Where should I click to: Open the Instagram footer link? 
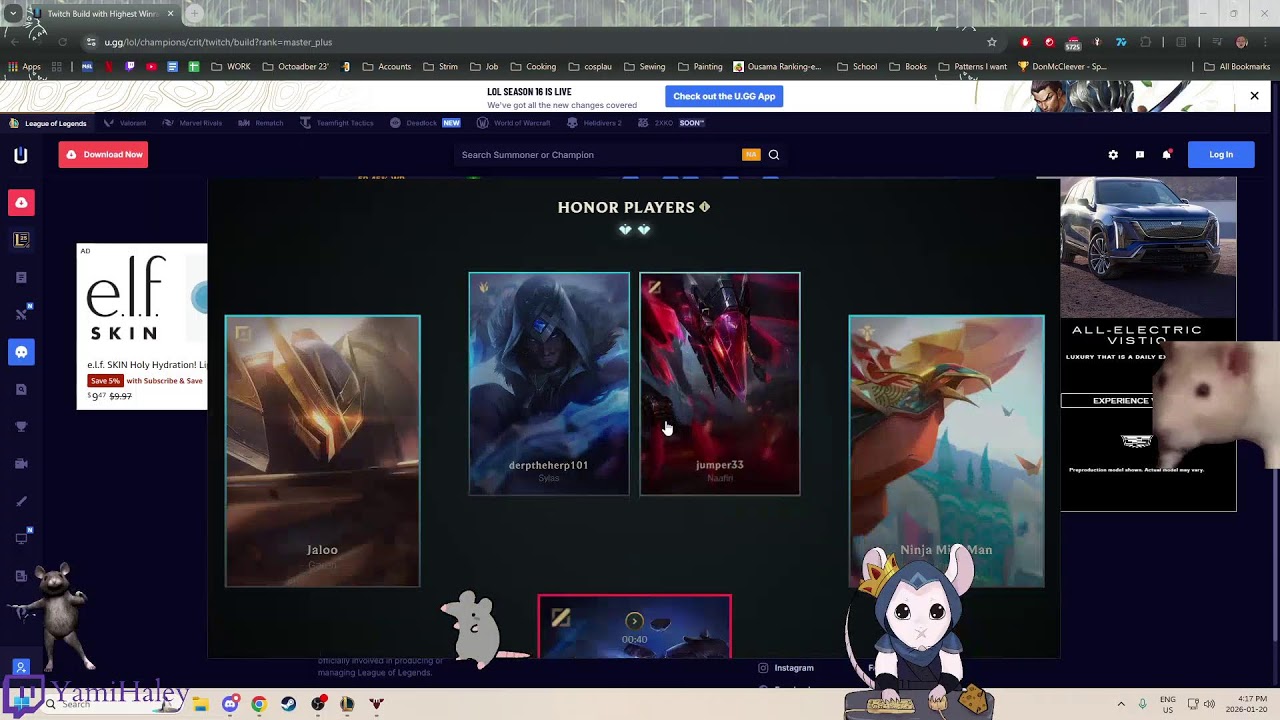coord(786,668)
